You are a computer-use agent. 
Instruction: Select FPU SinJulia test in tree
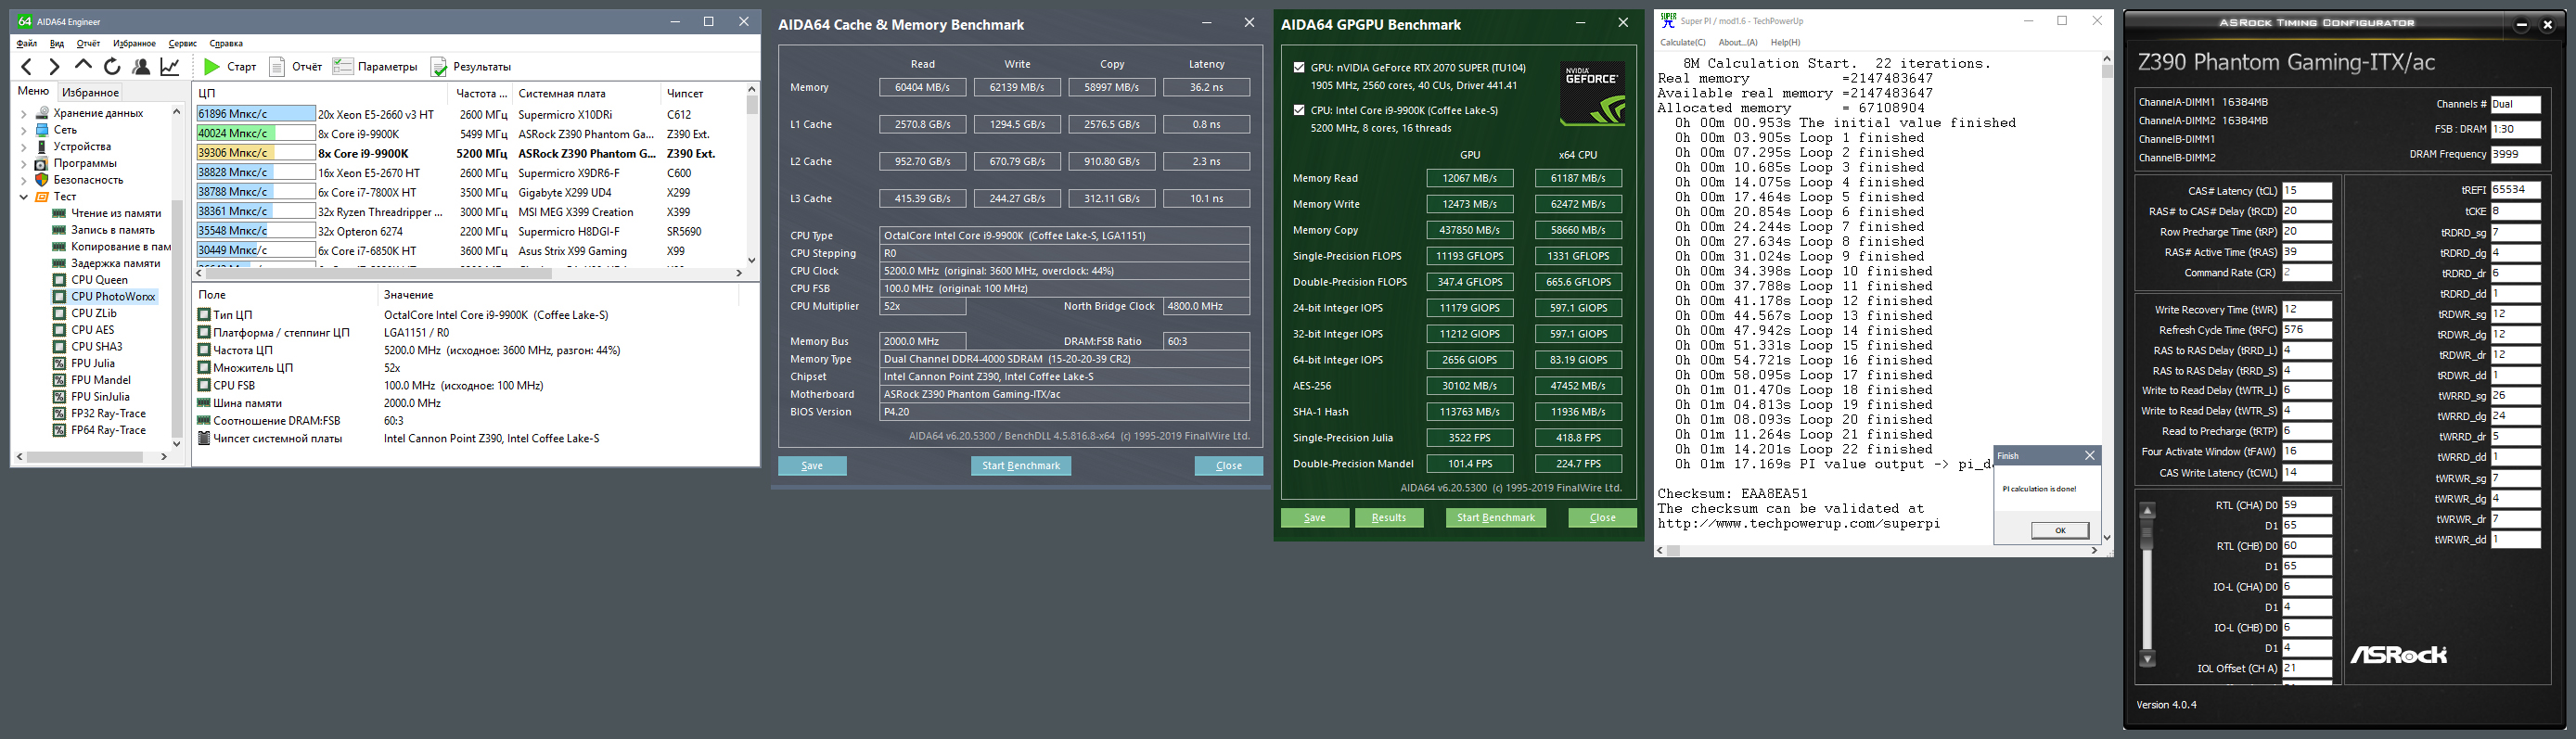pyautogui.click(x=101, y=397)
